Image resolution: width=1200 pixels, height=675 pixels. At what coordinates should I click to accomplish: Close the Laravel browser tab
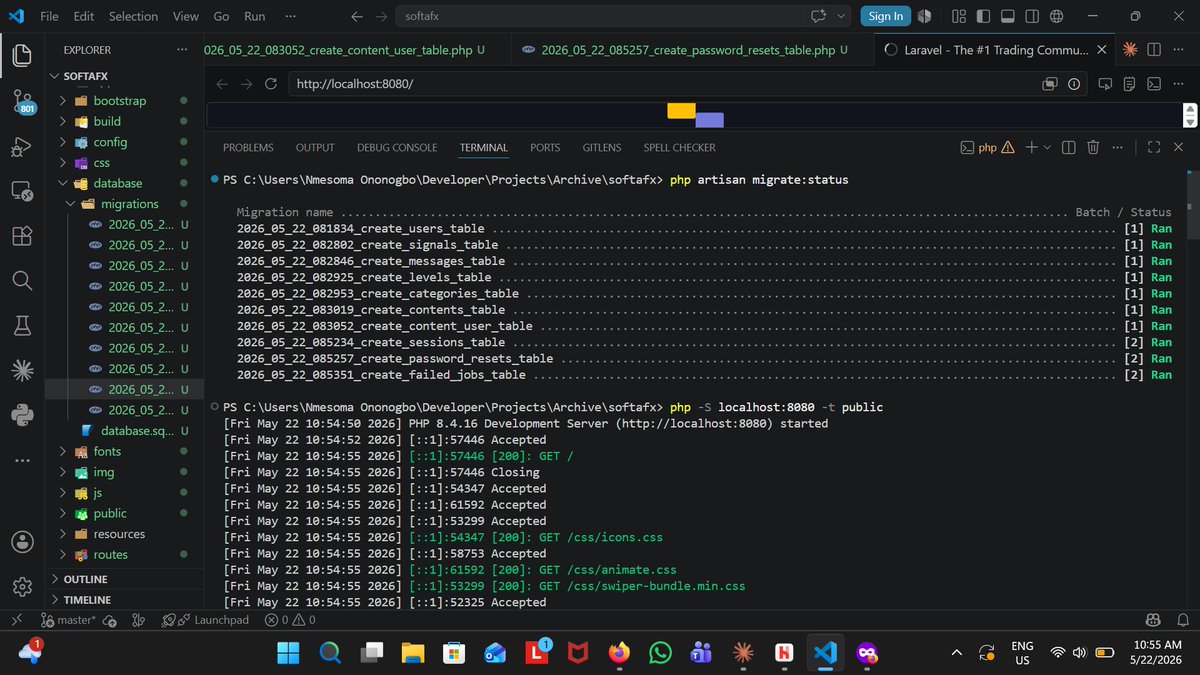click(x=1102, y=49)
